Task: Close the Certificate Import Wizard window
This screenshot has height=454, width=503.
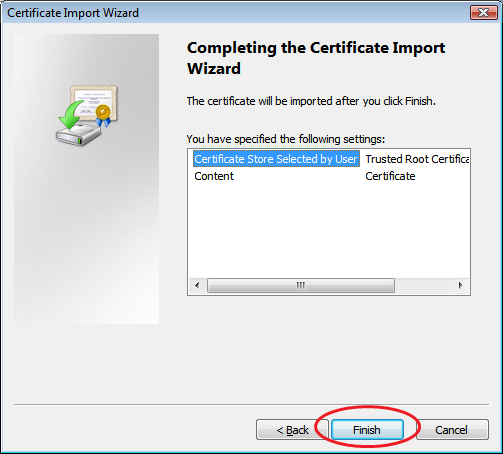Action: (483, 13)
